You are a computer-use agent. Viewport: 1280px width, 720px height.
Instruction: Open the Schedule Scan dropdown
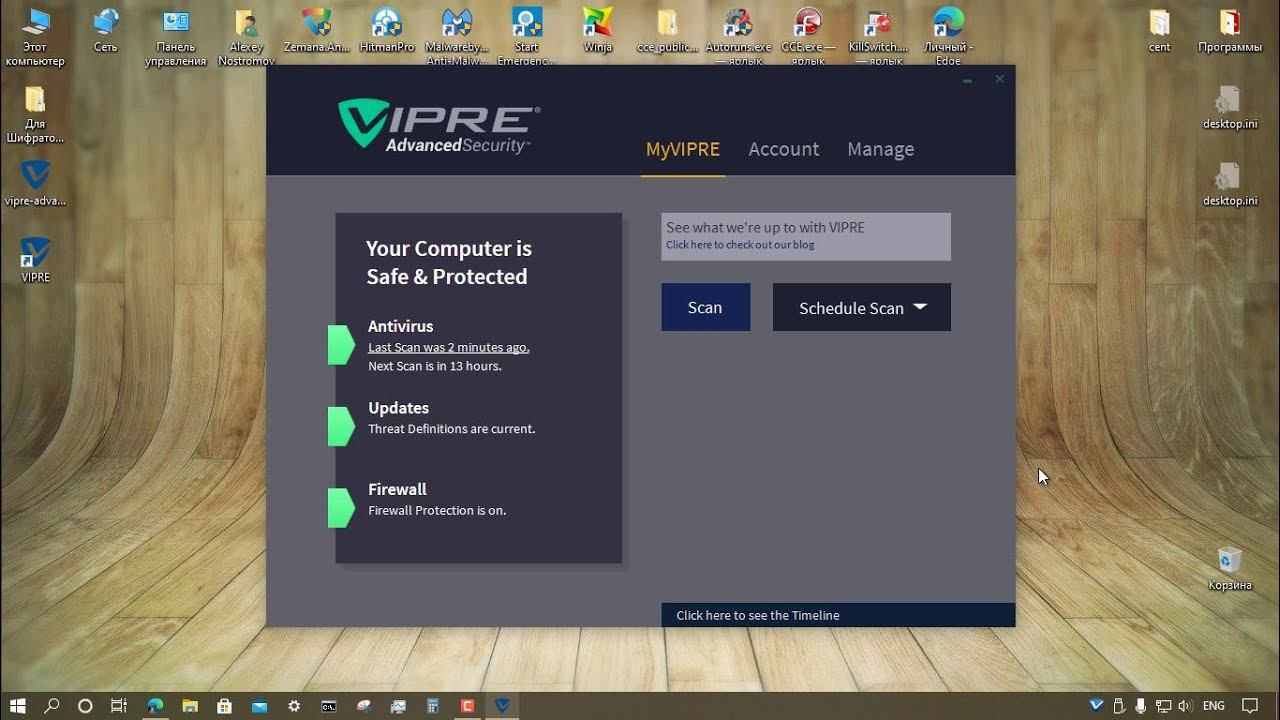point(862,307)
